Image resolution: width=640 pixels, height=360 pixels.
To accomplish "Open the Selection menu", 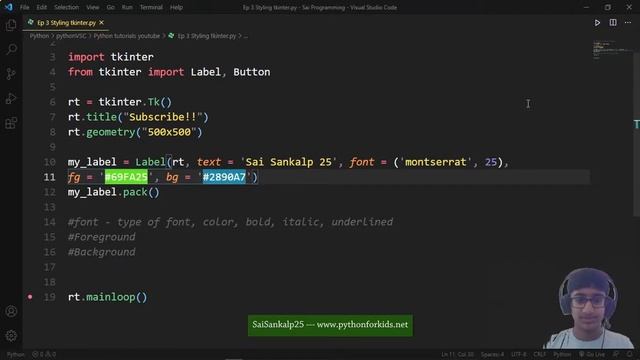I will 67,7.
